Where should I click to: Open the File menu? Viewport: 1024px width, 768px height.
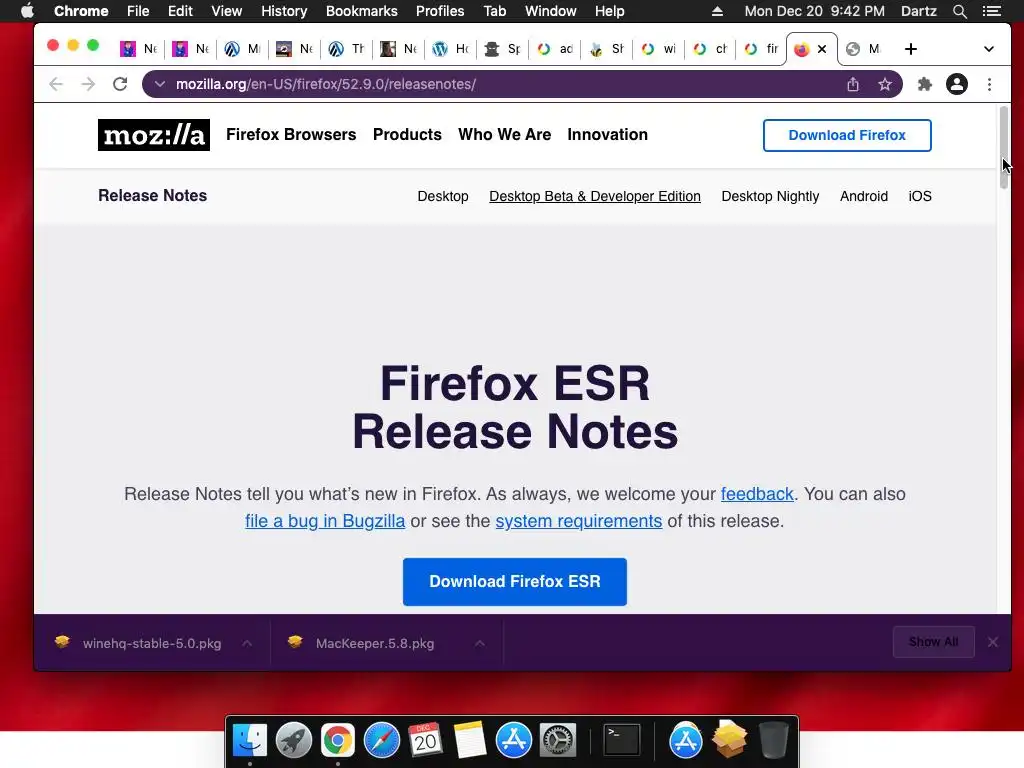(138, 11)
